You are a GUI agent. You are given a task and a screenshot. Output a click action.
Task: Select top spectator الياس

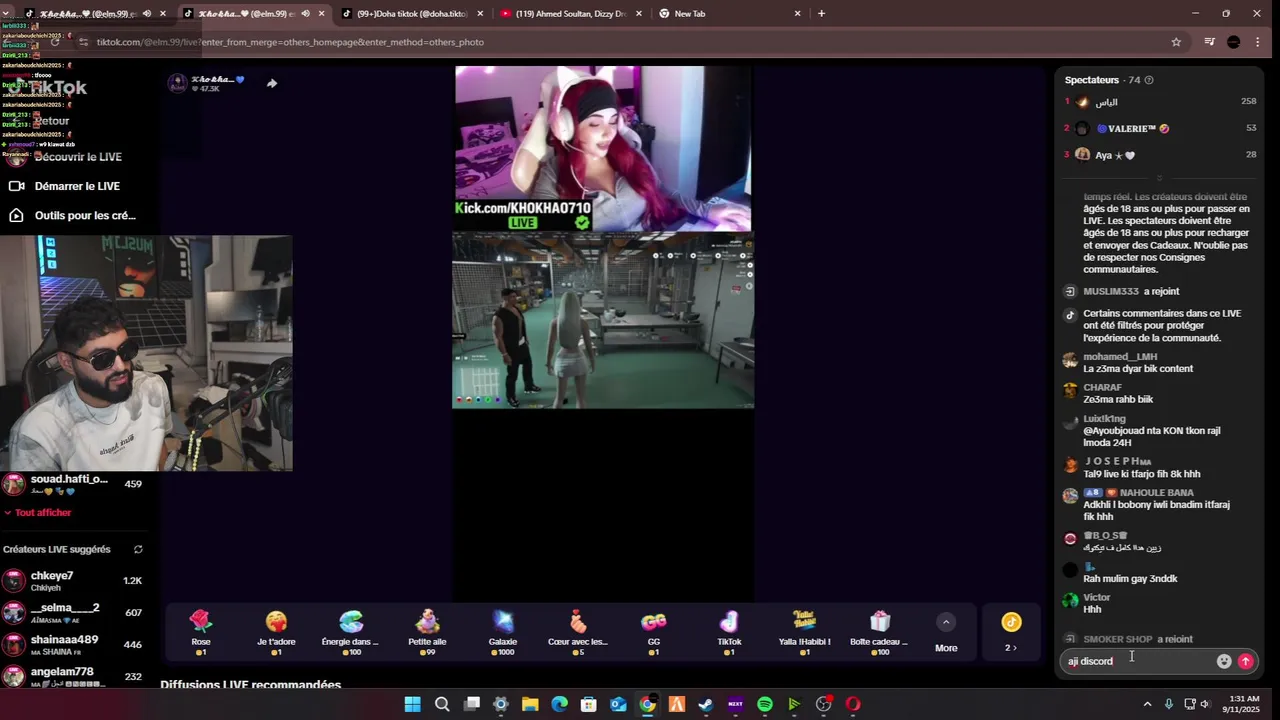click(1160, 102)
